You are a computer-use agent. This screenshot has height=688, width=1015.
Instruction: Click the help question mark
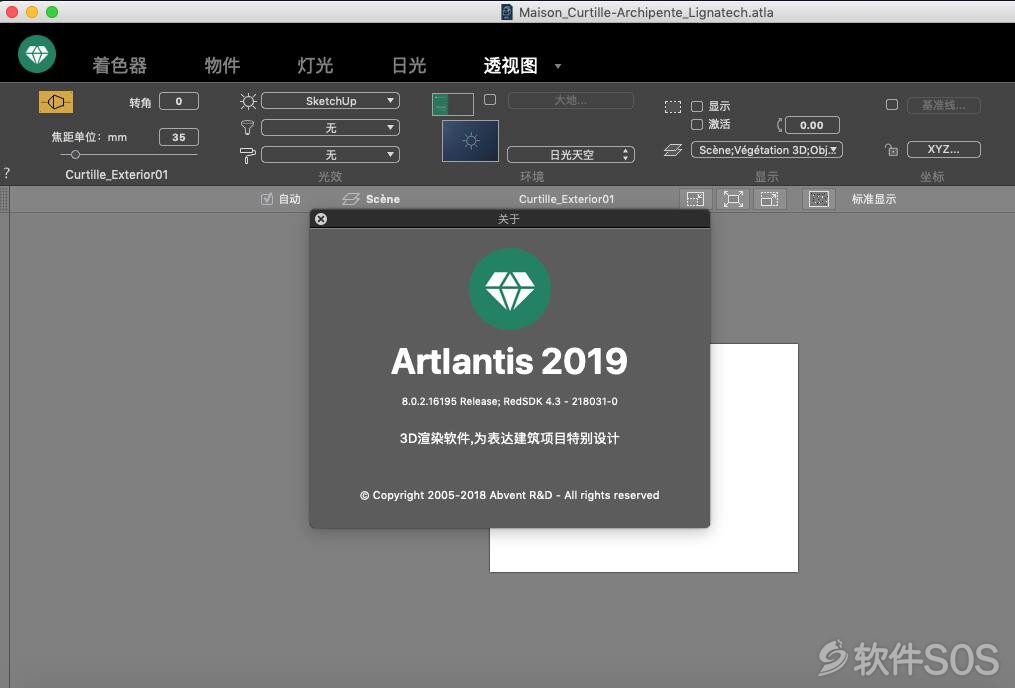[x=6, y=173]
